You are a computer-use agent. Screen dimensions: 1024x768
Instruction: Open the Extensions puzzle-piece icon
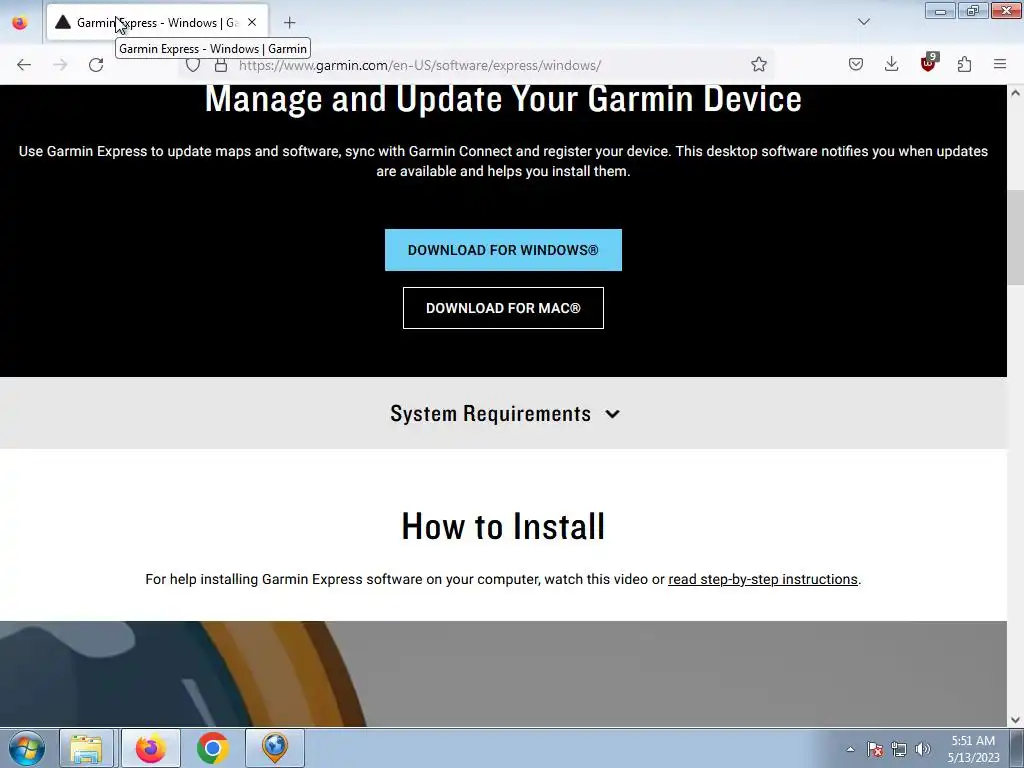[964, 64]
